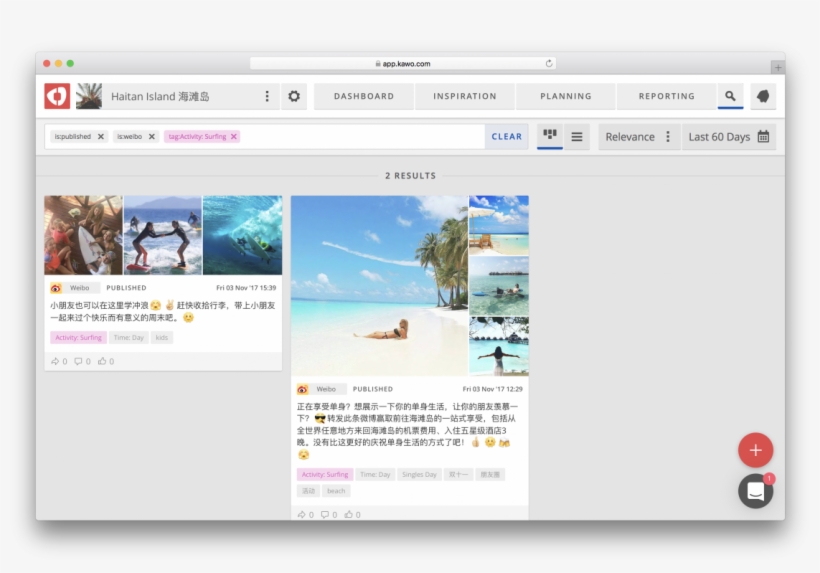Open the Haitan Island account avatar

tap(89, 96)
